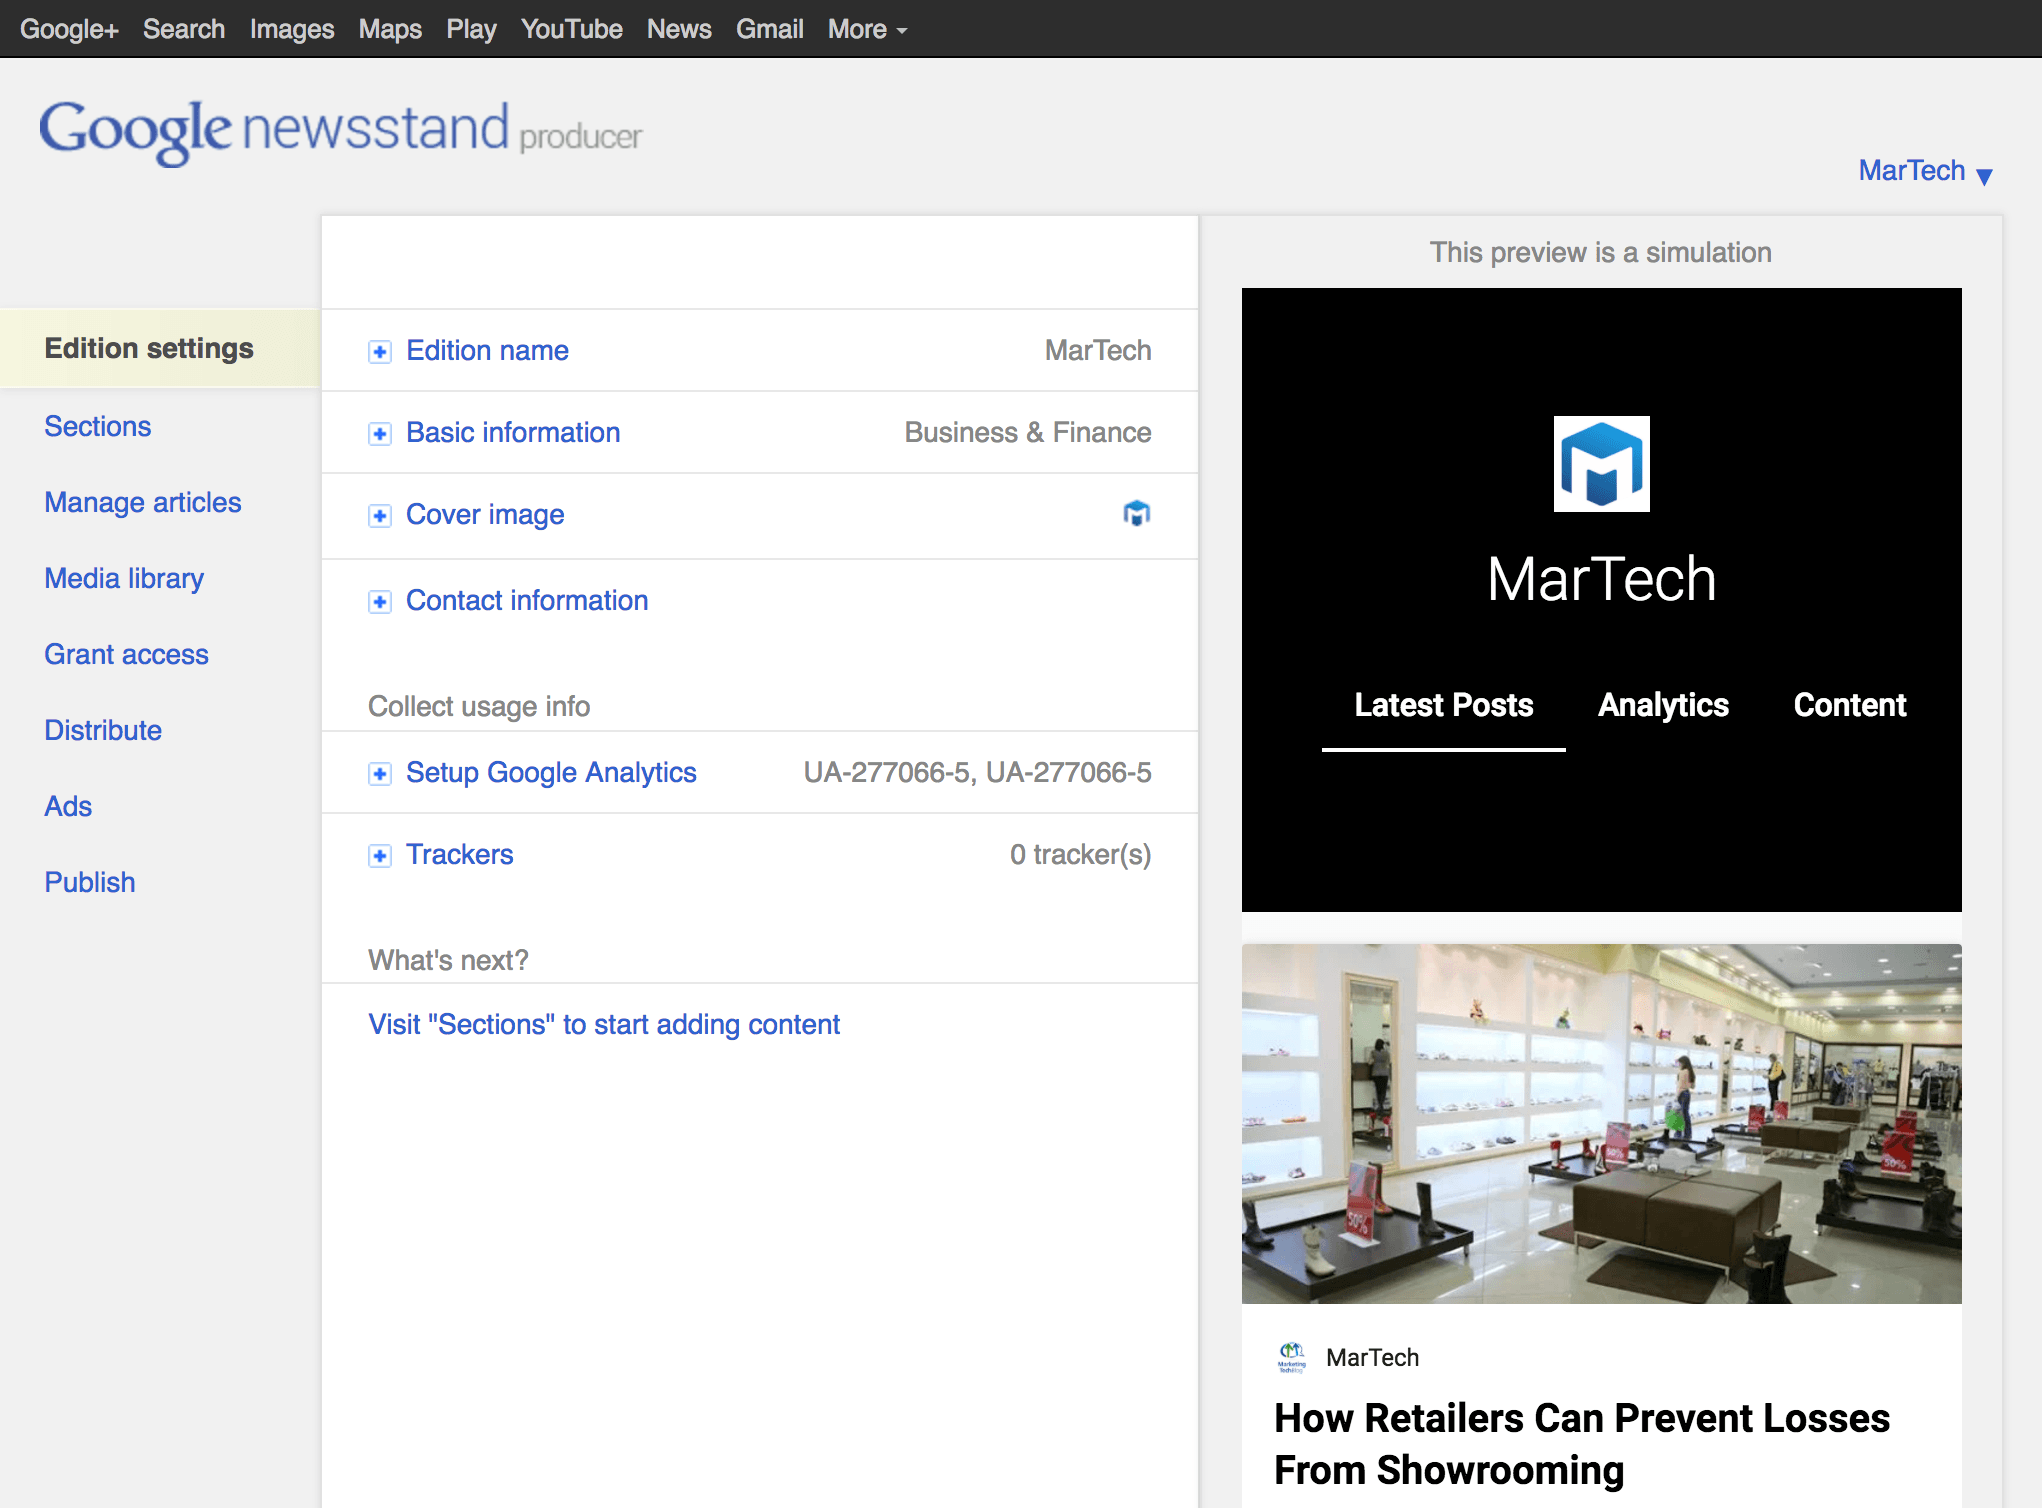Screen dimensions: 2042x1508
Task: Click the Setup Google Analytics link
Action: [551, 772]
